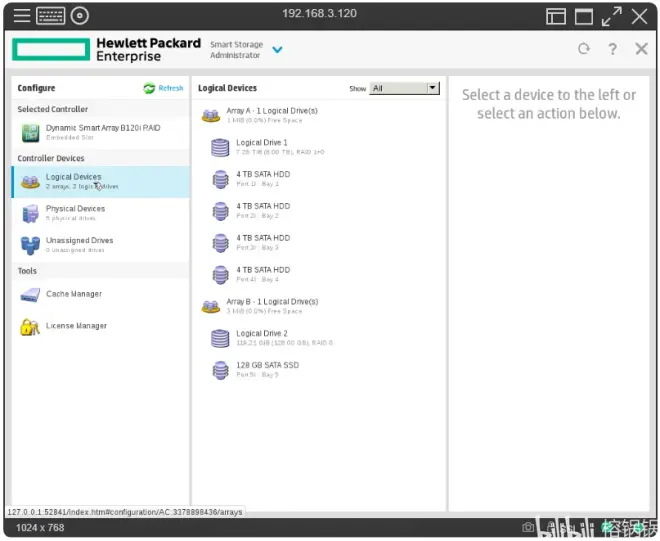Screen dimensions: 660x541
Task: Select Array A - 1 Logical Drive(s)
Action: pos(319,115)
